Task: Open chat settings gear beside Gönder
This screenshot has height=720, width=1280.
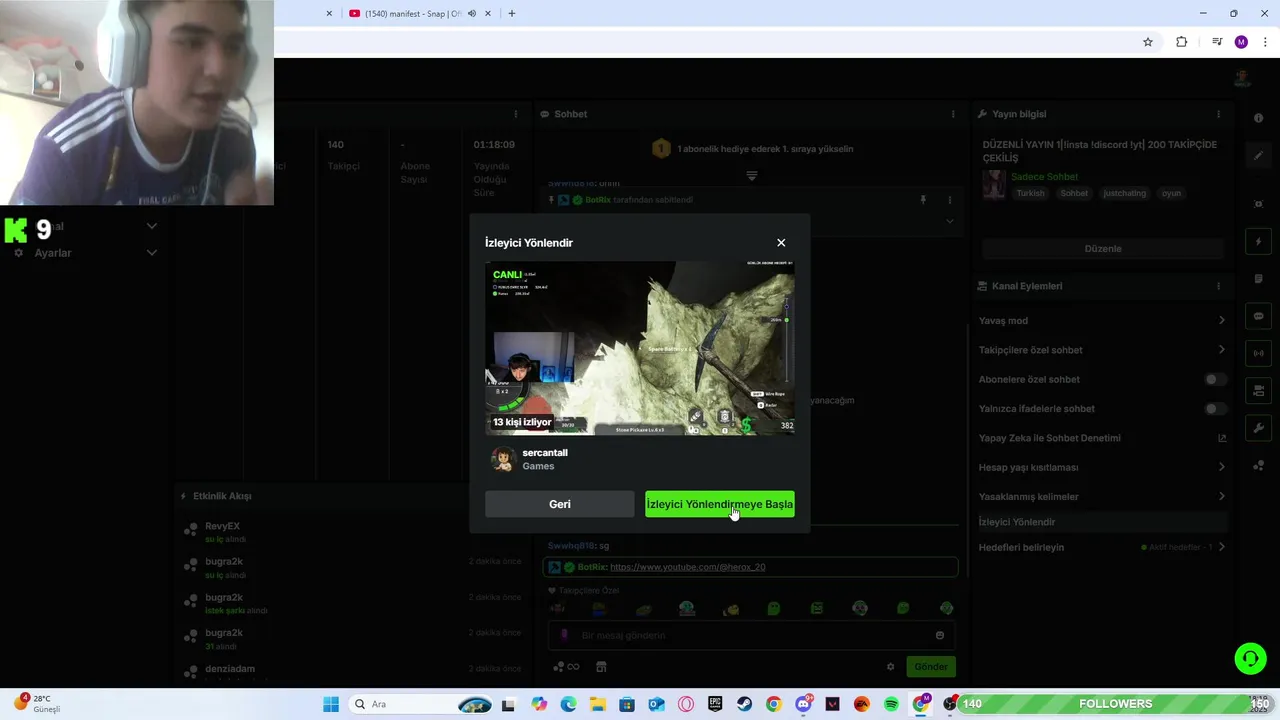Action: coord(890,667)
